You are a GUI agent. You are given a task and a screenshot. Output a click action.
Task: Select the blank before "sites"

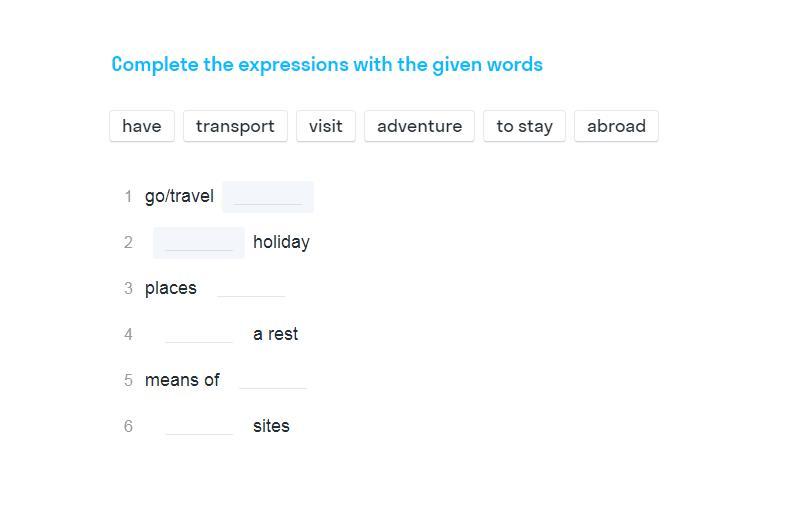point(199,427)
